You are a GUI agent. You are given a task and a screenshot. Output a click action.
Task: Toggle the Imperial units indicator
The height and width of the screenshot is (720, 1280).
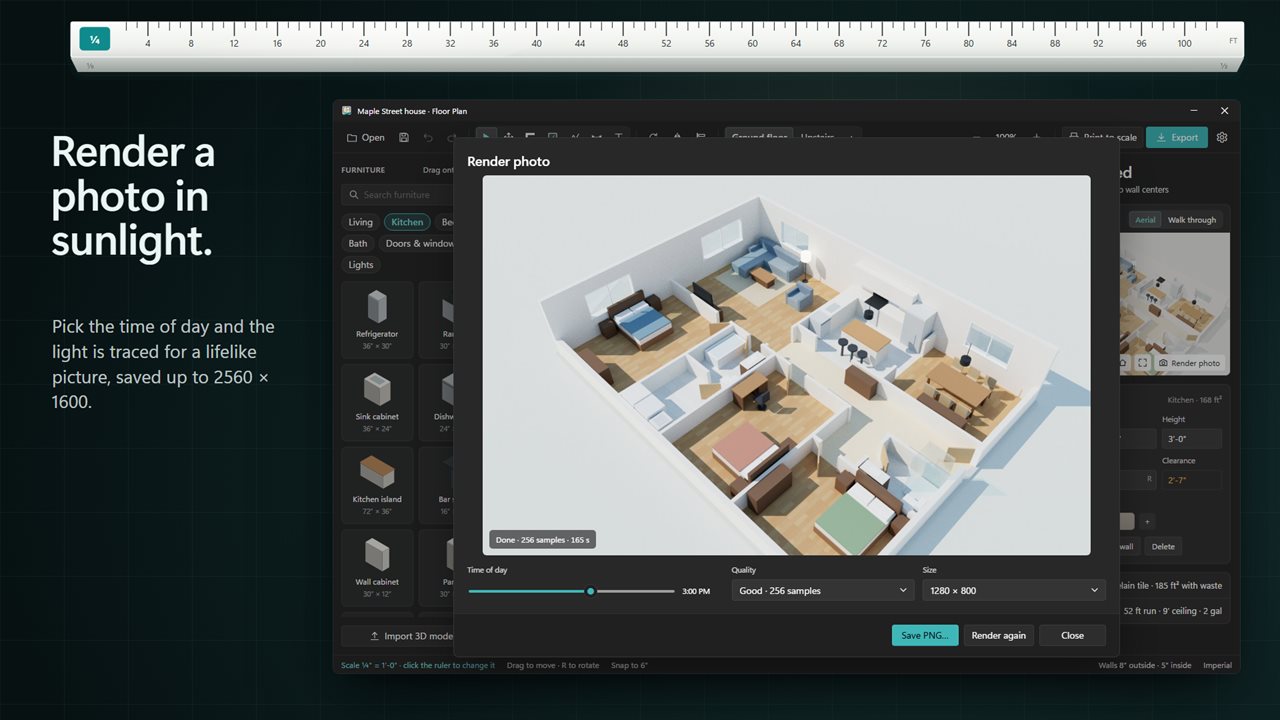[1217, 665]
